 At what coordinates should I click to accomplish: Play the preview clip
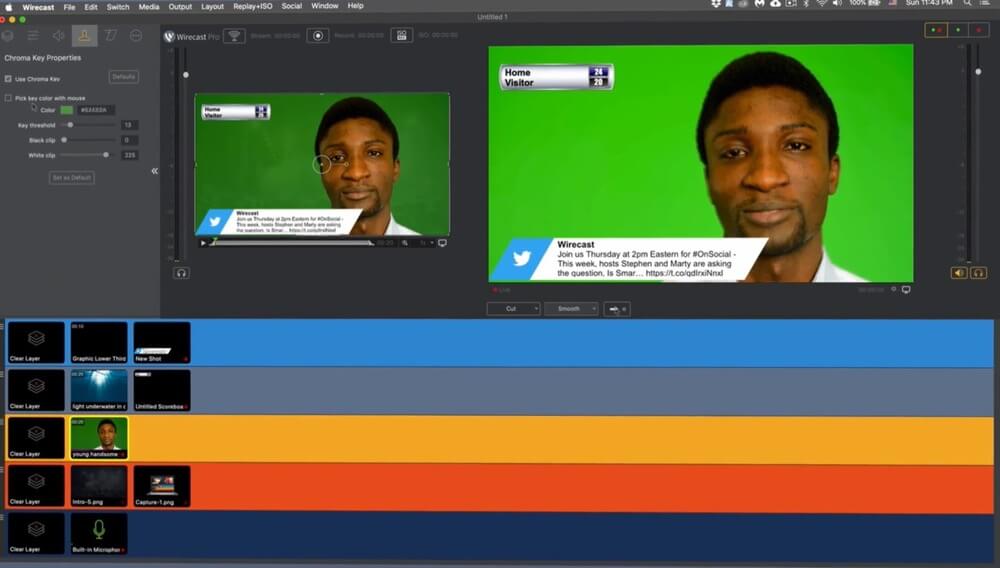coord(203,243)
